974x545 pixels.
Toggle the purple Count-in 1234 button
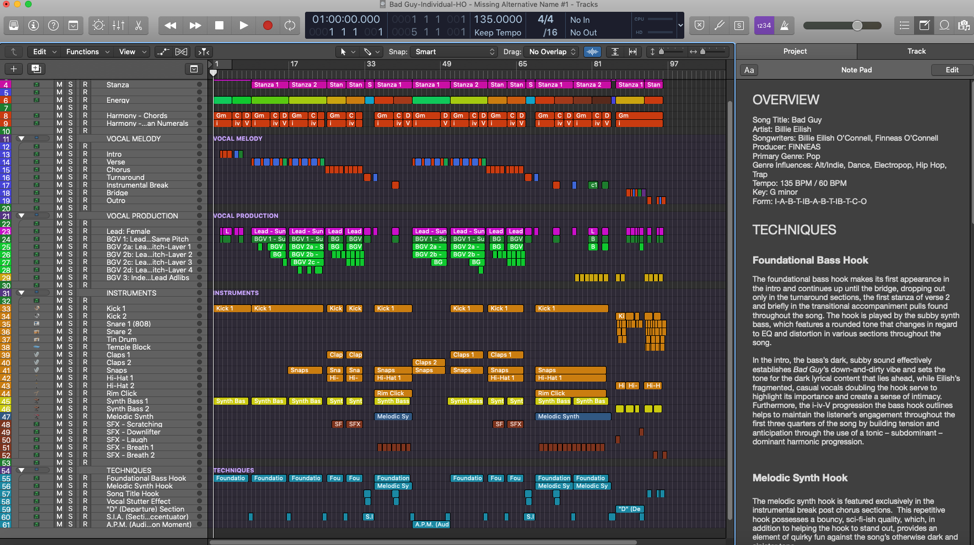tap(763, 25)
